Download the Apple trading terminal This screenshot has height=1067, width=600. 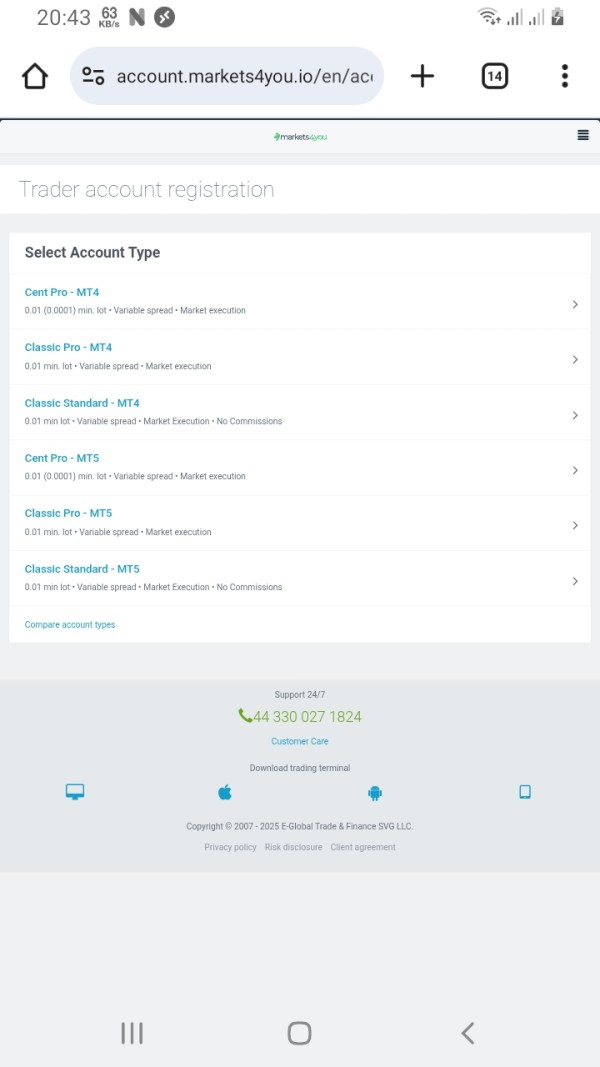point(224,792)
